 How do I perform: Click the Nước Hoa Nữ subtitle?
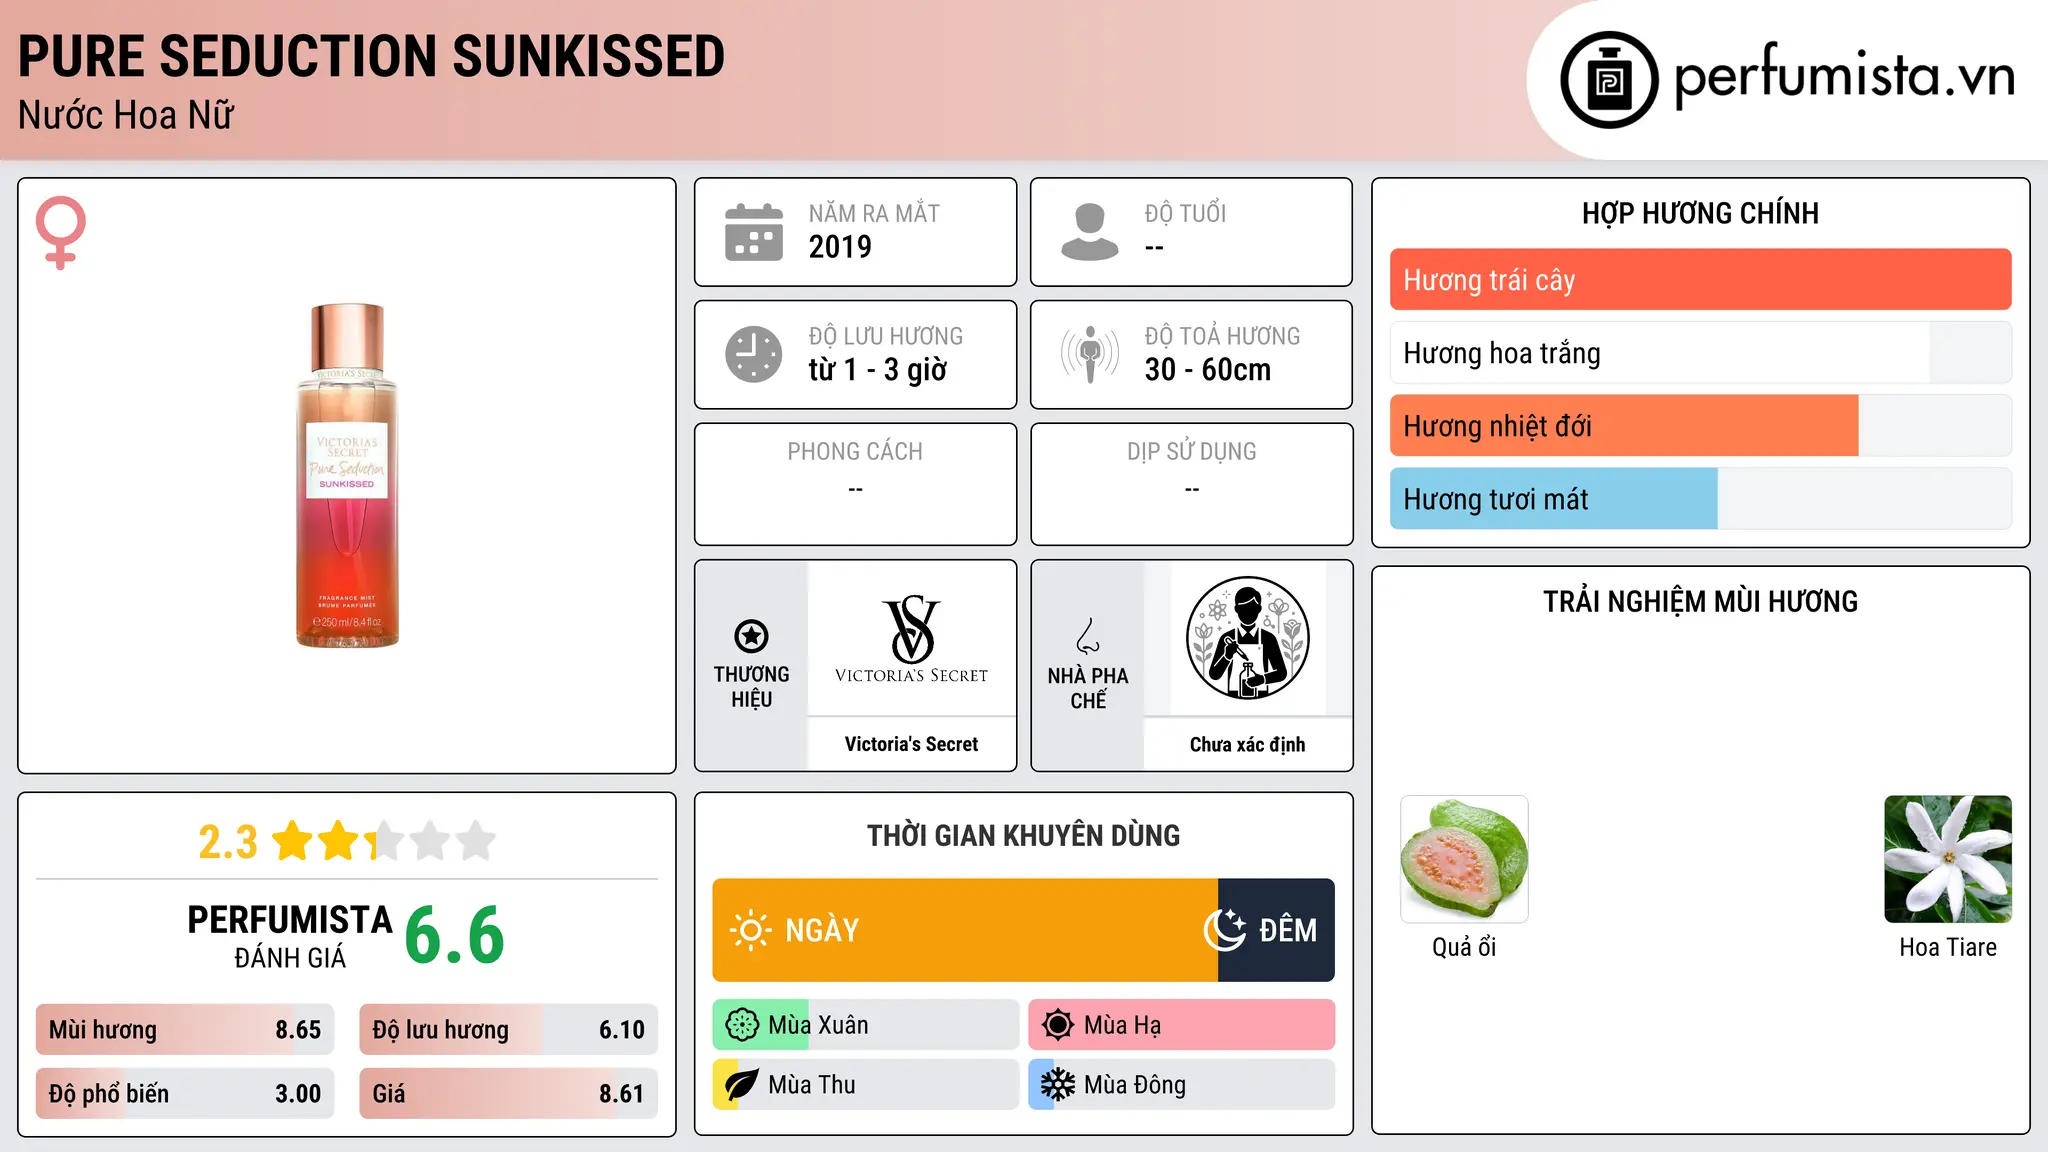point(126,116)
